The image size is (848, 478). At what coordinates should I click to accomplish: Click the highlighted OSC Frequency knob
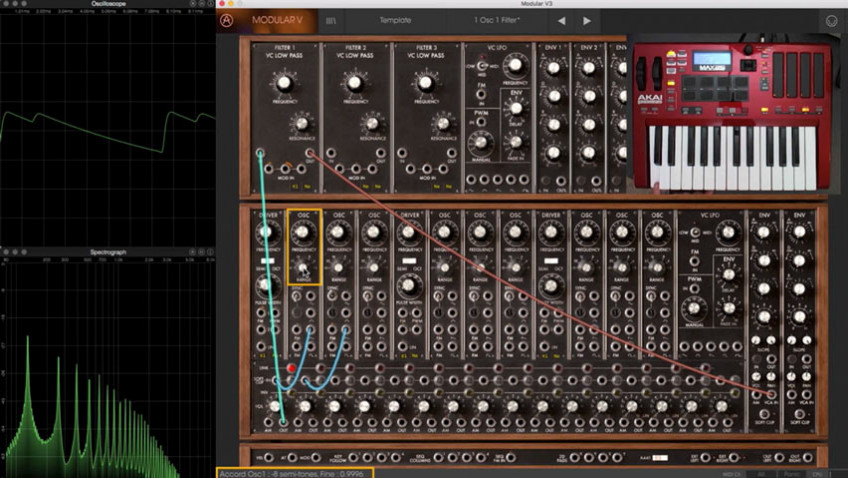pos(304,232)
